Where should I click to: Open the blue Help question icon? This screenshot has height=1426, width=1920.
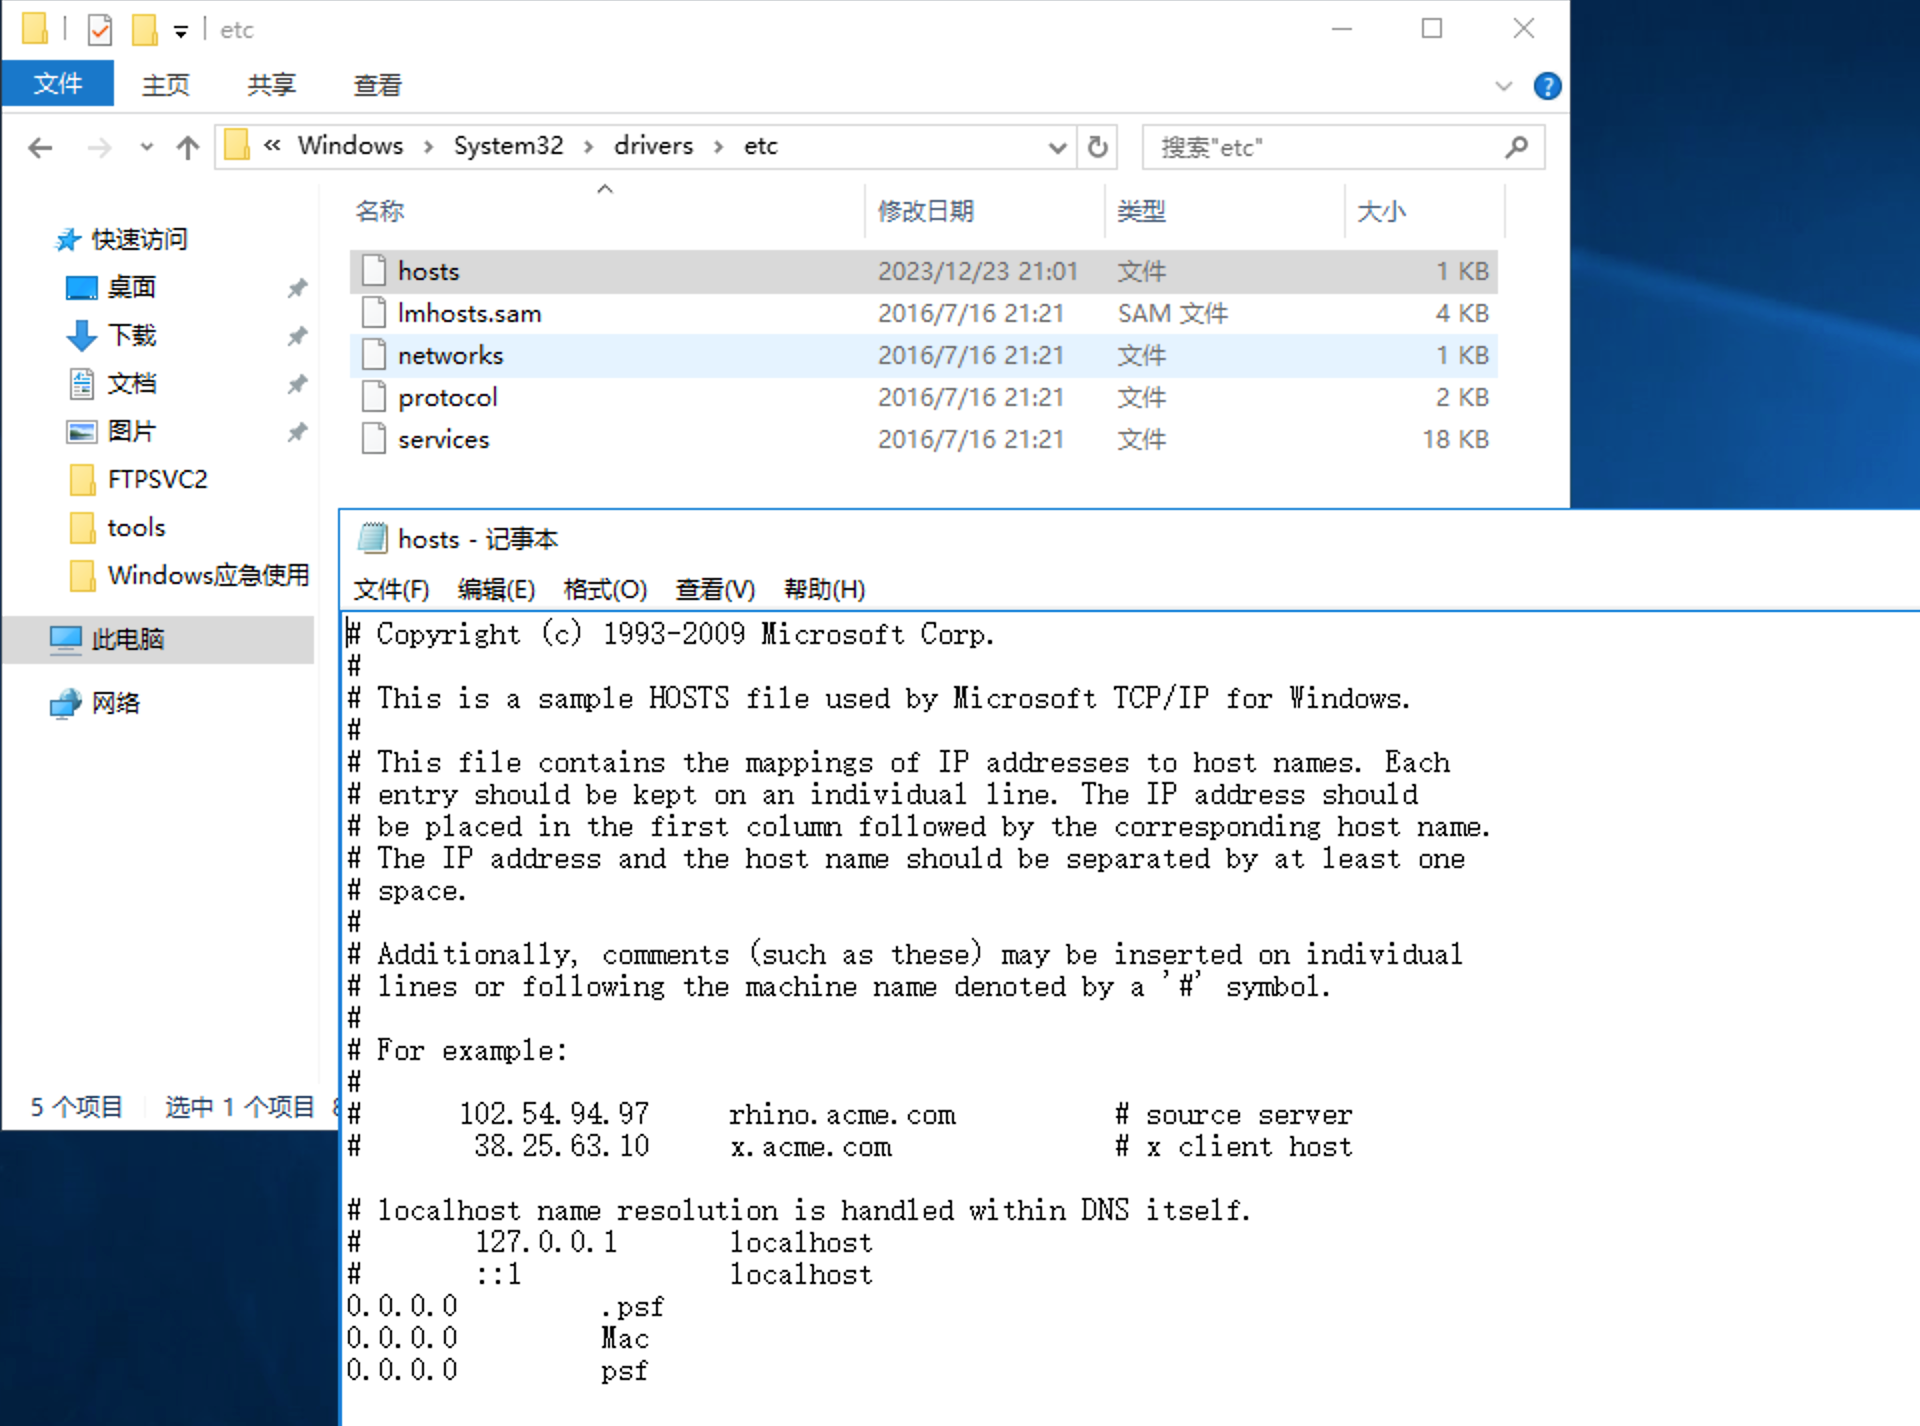coord(1546,86)
